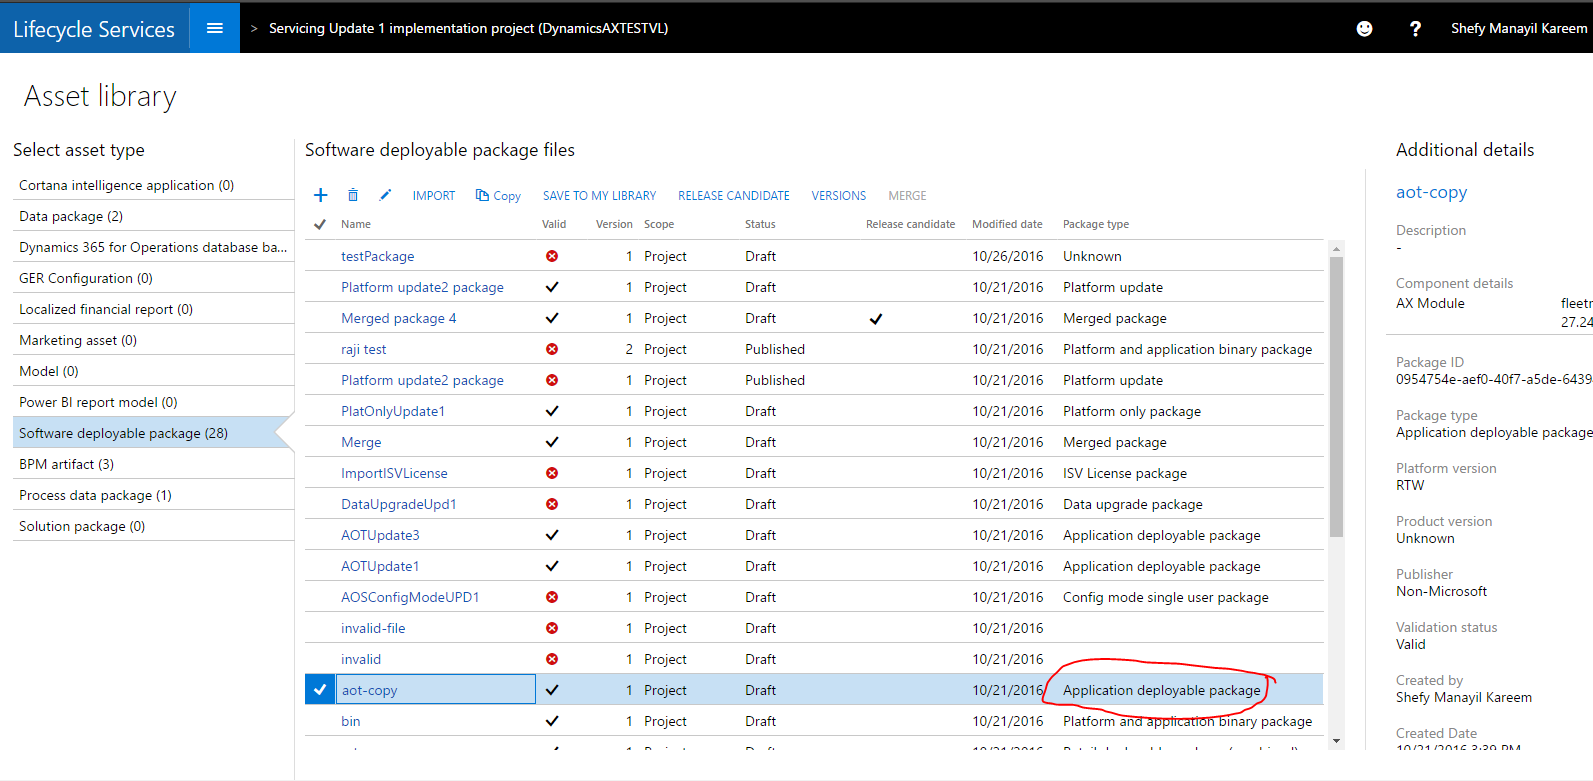Open Shefy Manayil Kareem user menu
Image resolution: width=1593 pixels, height=781 pixels.
[x=1518, y=28]
